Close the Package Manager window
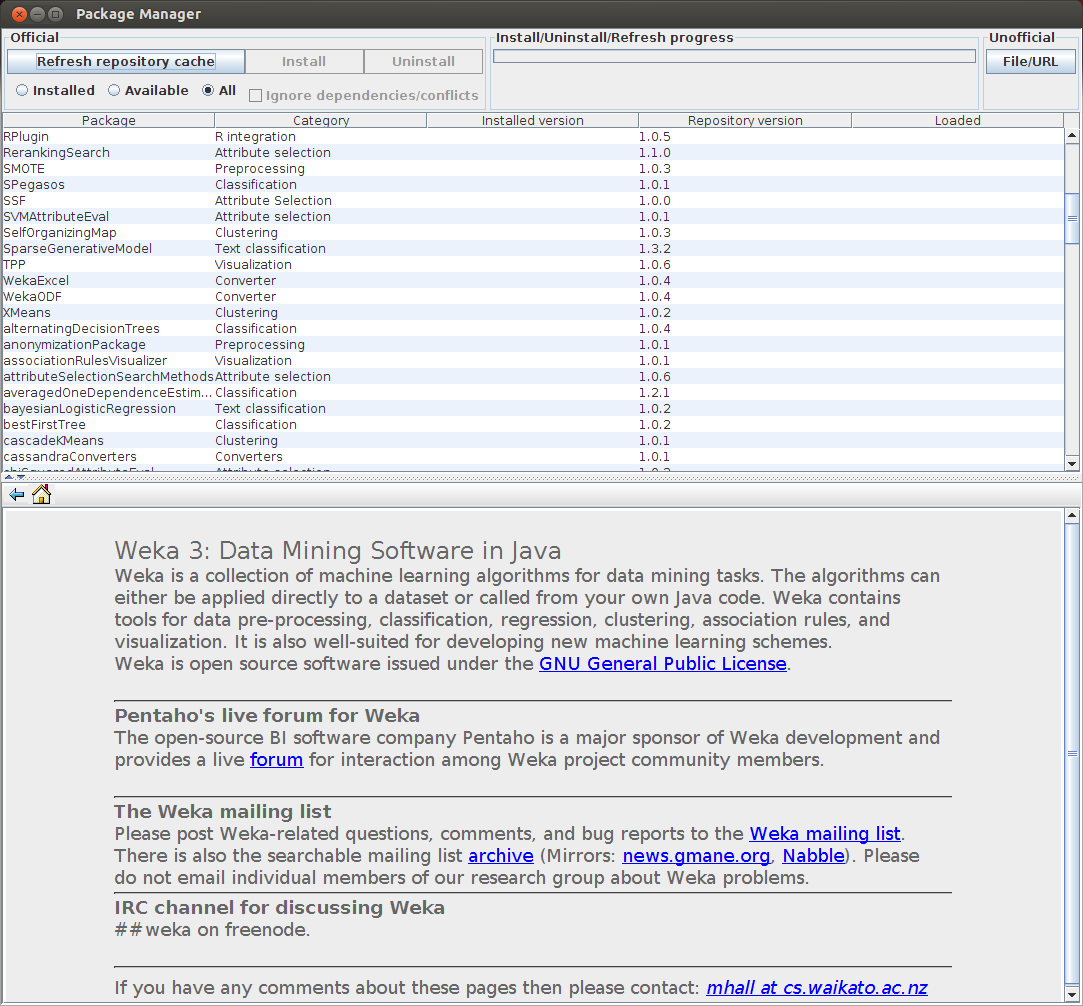 click(x=19, y=14)
